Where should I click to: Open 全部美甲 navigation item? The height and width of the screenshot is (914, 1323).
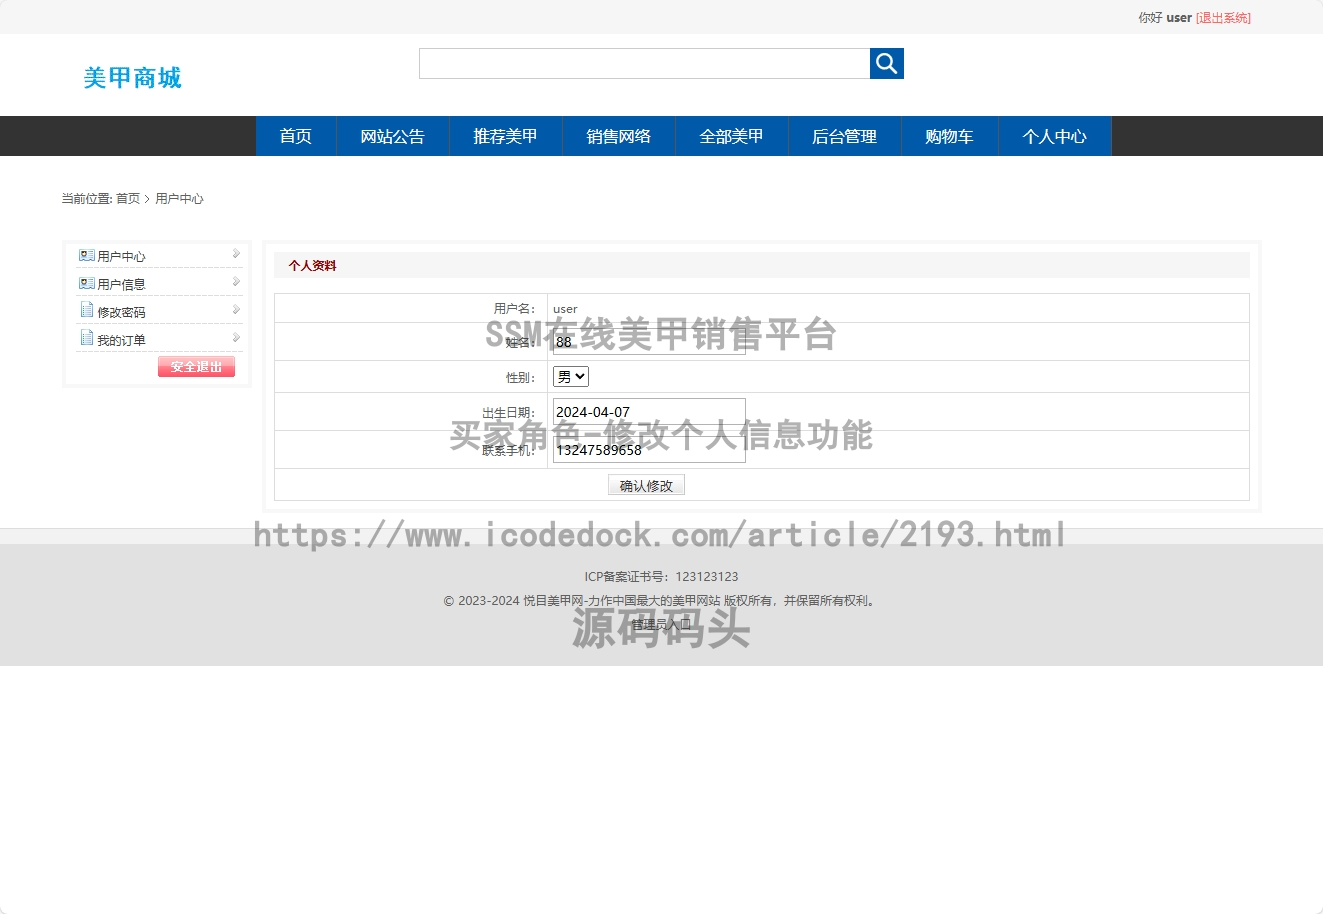click(x=732, y=136)
